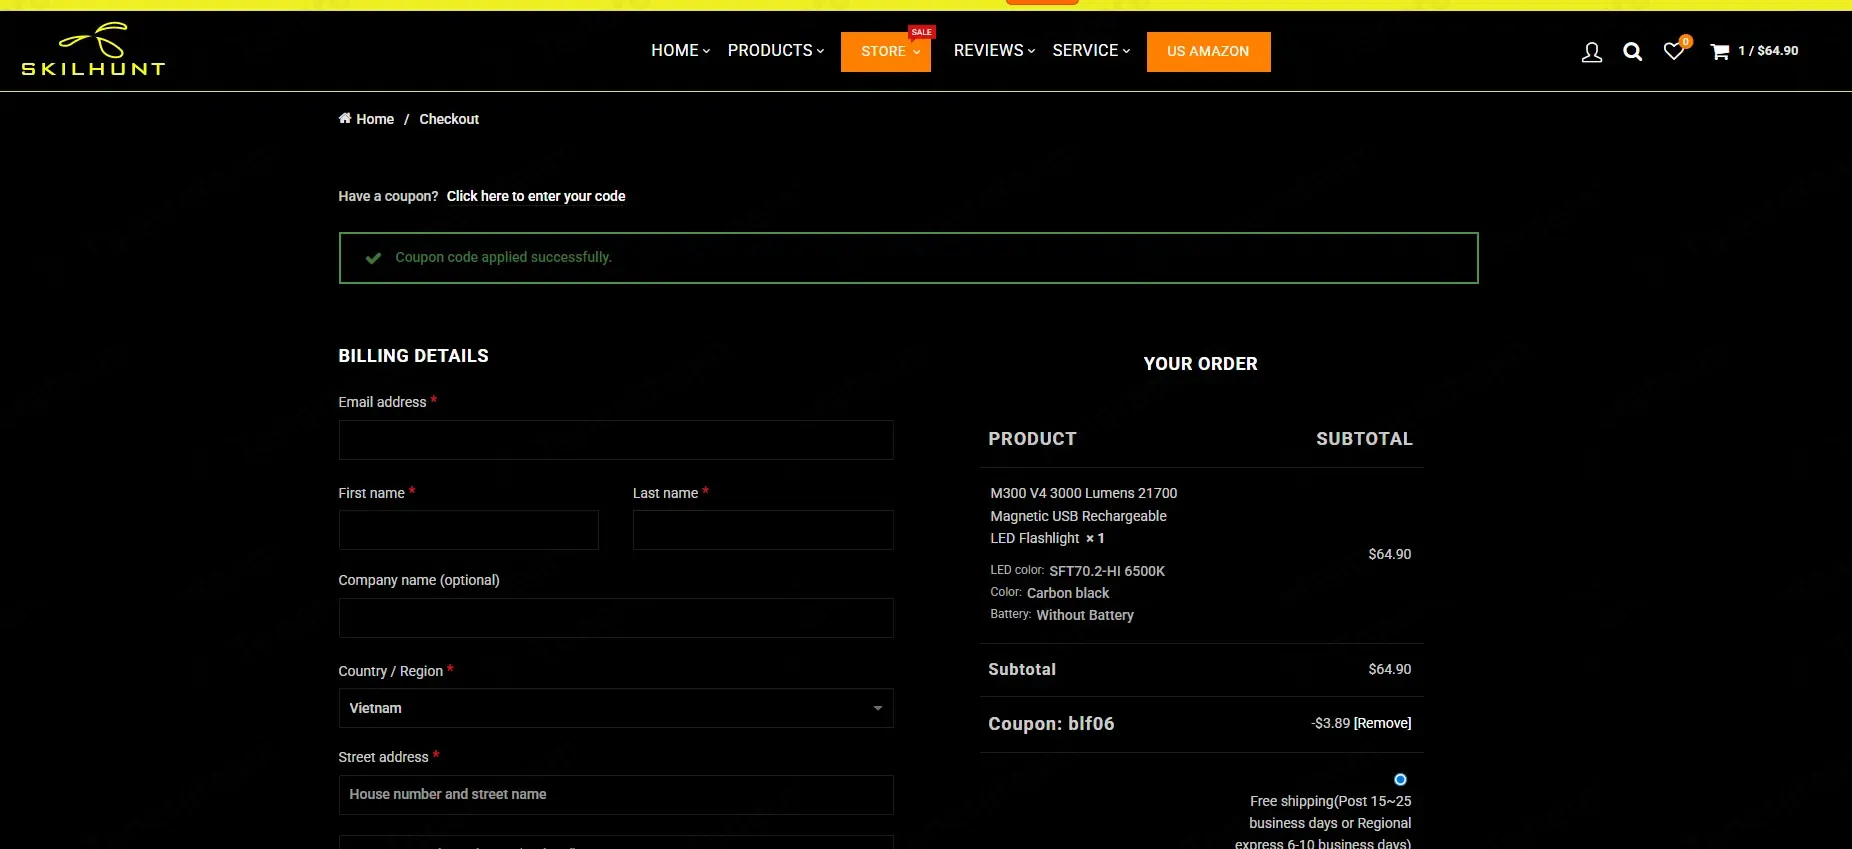
Task: Open the Country / Region dropdown showing Vietnam
Action: (616, 708)
